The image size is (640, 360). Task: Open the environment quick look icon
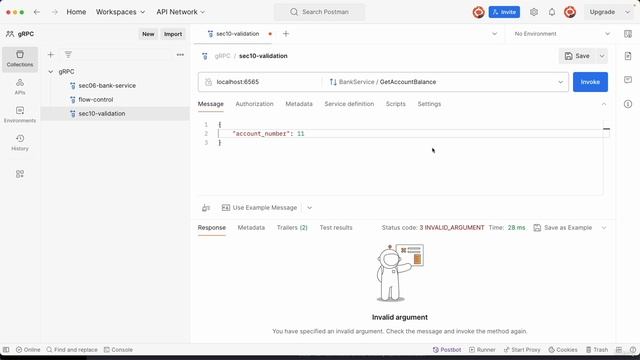point(628,34)
